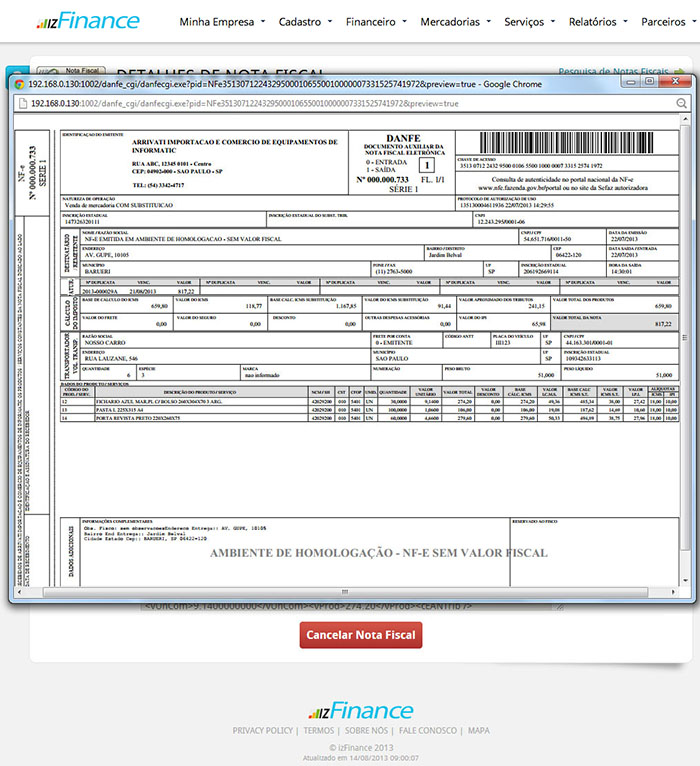The image size is (700, 766).
Task: Open the Mercadorias menu
Action: [455, 21]
